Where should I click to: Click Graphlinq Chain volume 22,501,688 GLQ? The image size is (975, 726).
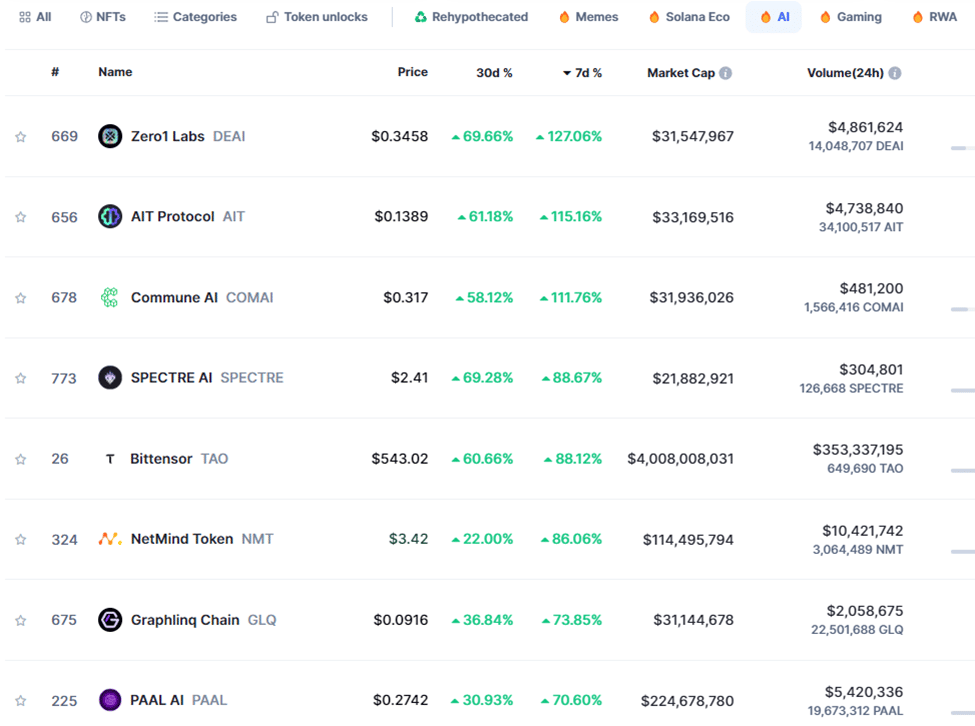tap(857, 630)
